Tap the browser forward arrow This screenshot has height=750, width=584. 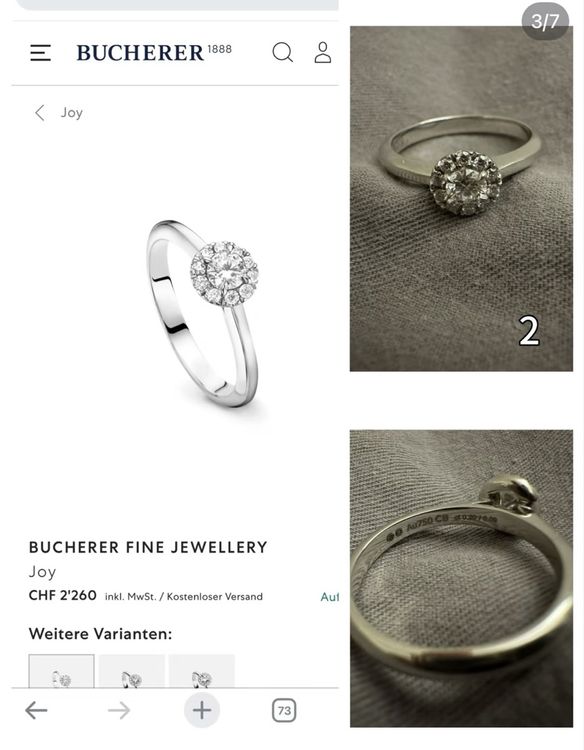pos(119,710)
